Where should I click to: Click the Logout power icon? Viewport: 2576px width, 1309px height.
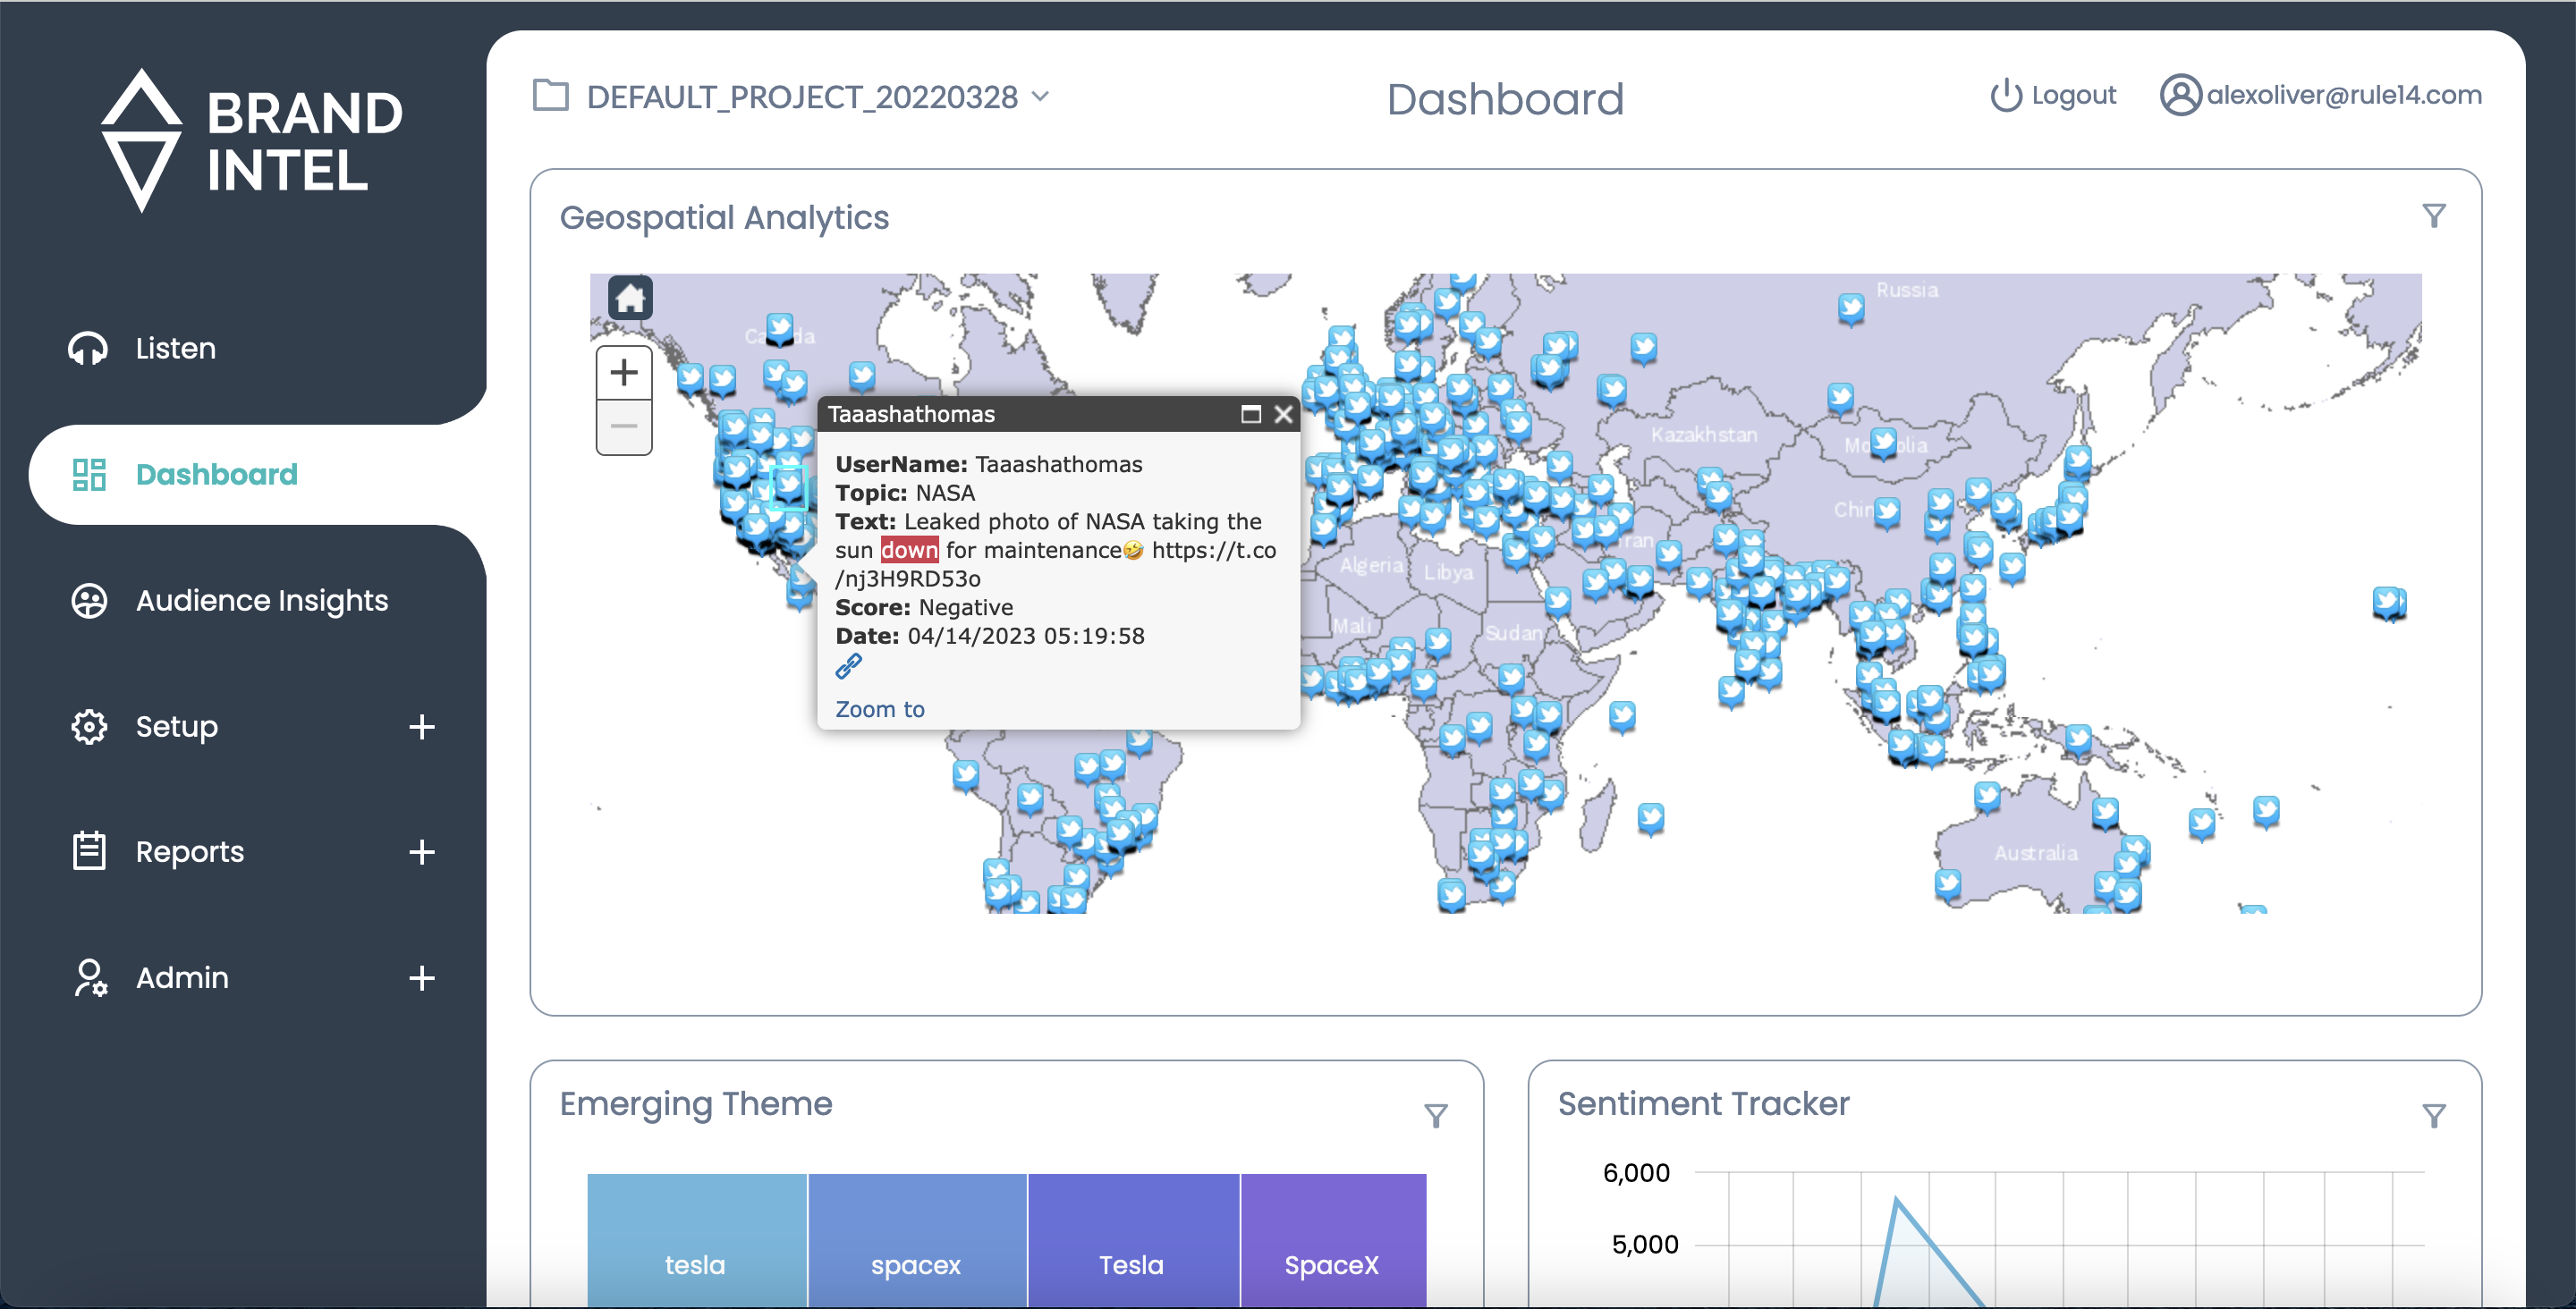point(2005,95)
